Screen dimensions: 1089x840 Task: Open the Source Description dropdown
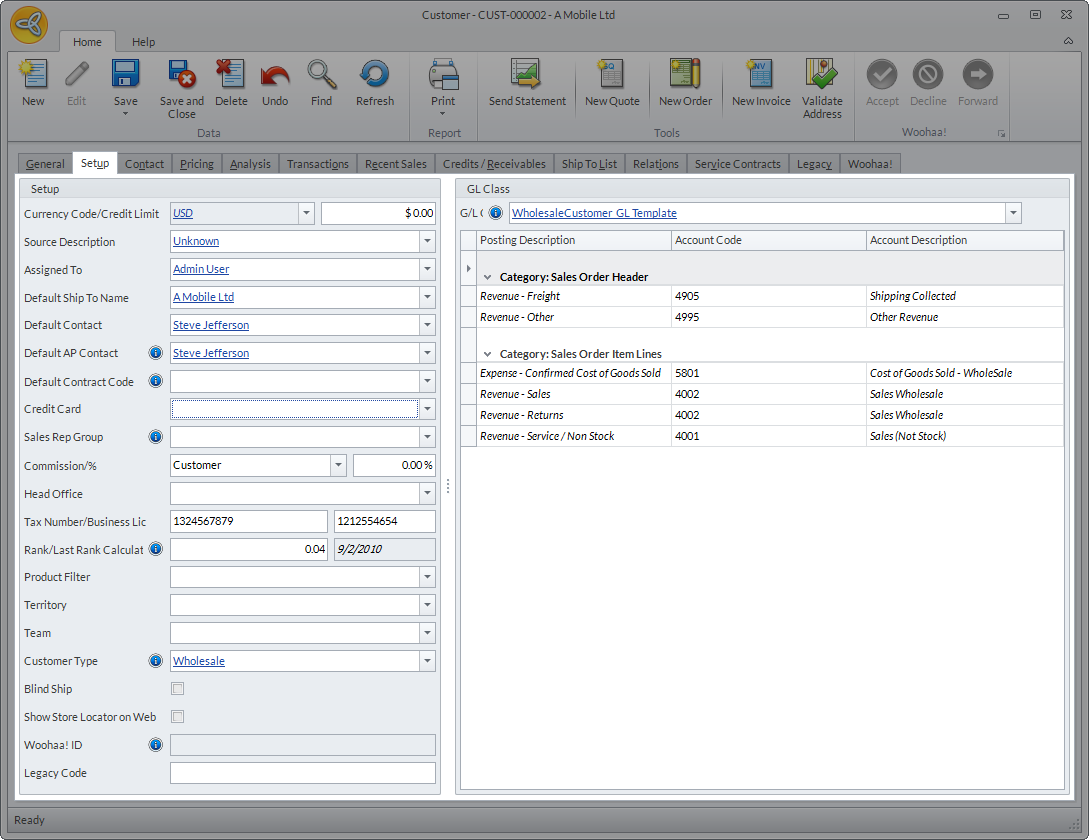click(428, 242)
